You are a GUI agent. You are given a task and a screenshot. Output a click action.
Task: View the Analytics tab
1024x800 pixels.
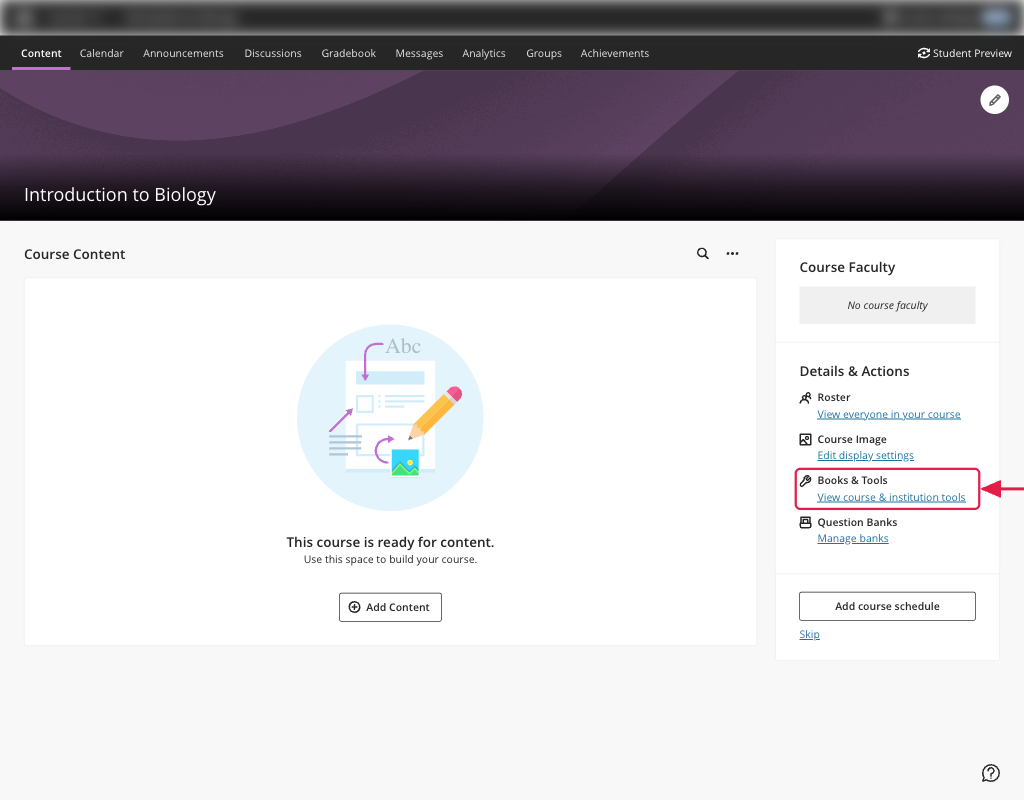click(483, 53)
